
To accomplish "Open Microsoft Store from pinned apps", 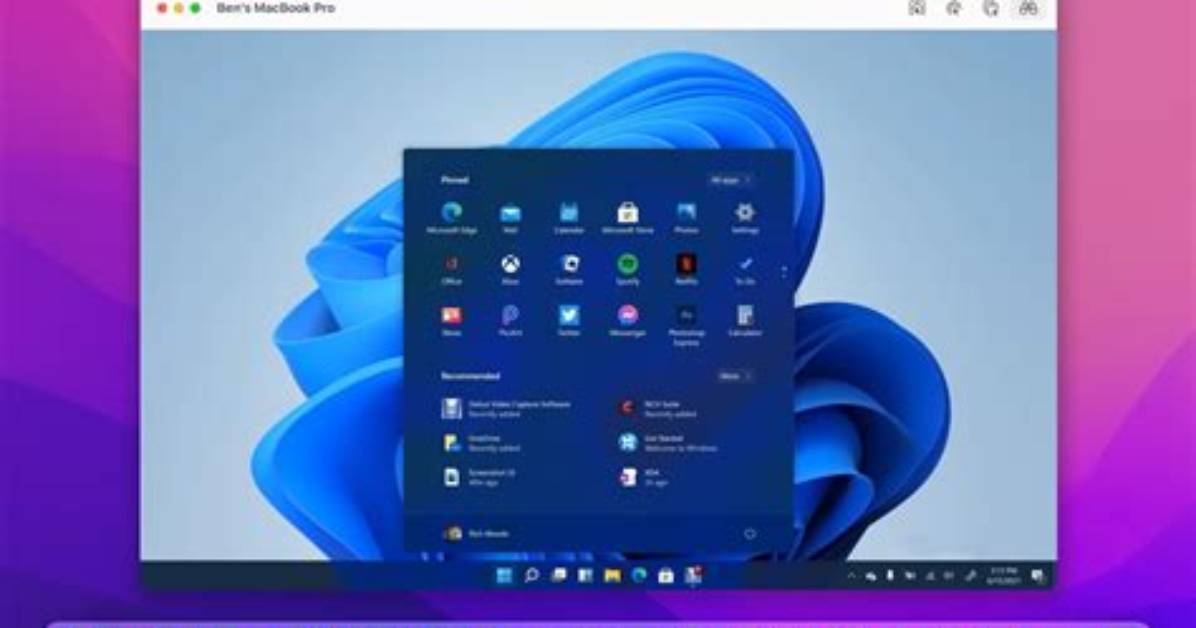I will tap(628, 217).
